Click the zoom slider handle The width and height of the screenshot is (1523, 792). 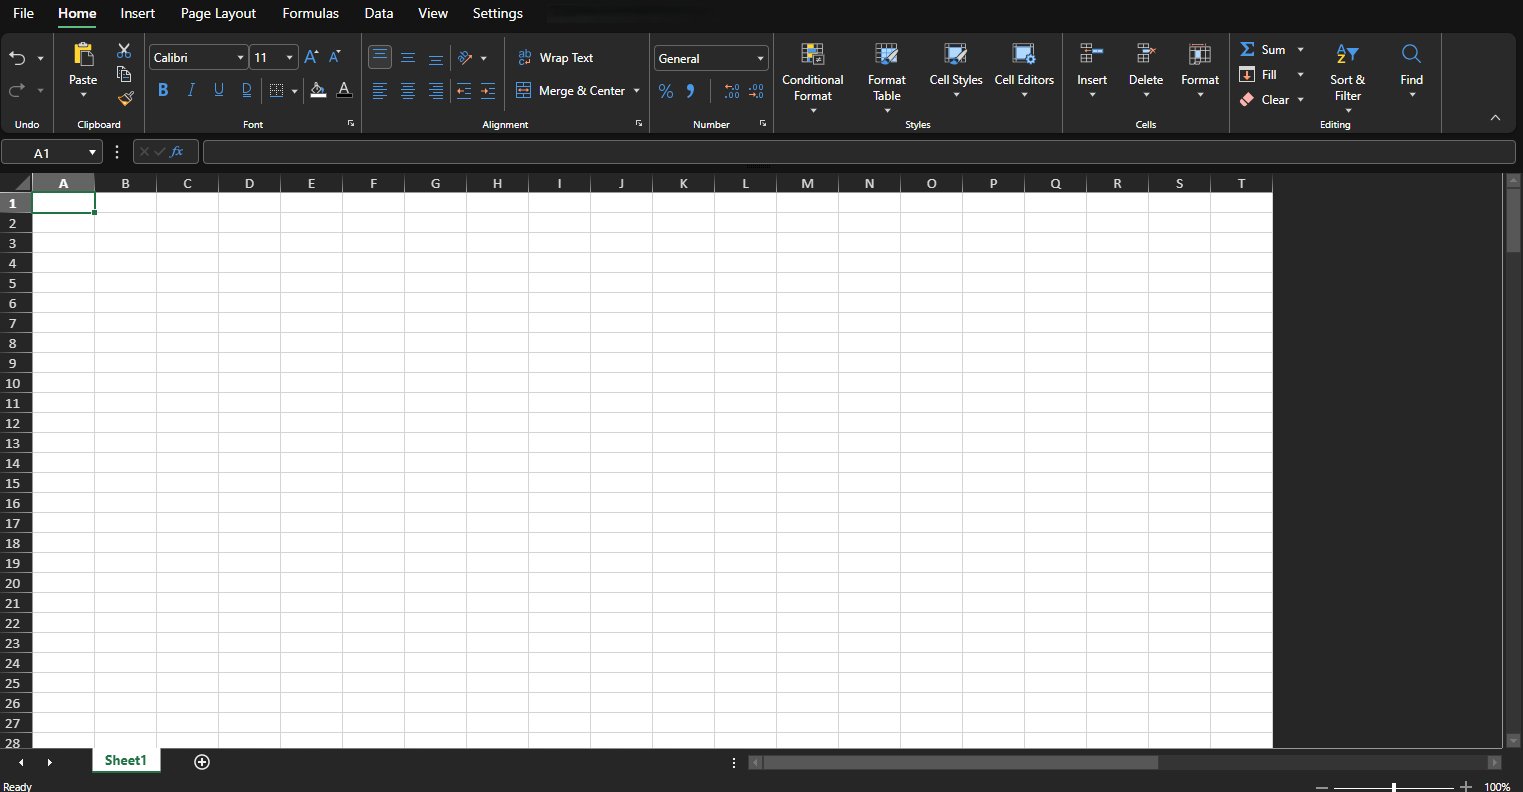click(1394, 787)
